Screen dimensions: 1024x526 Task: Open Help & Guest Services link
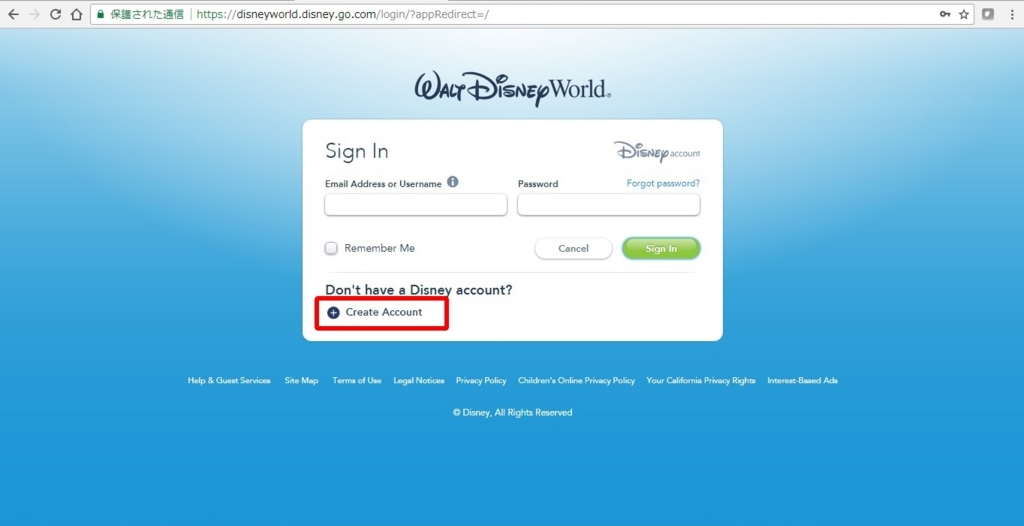(229, 380)
